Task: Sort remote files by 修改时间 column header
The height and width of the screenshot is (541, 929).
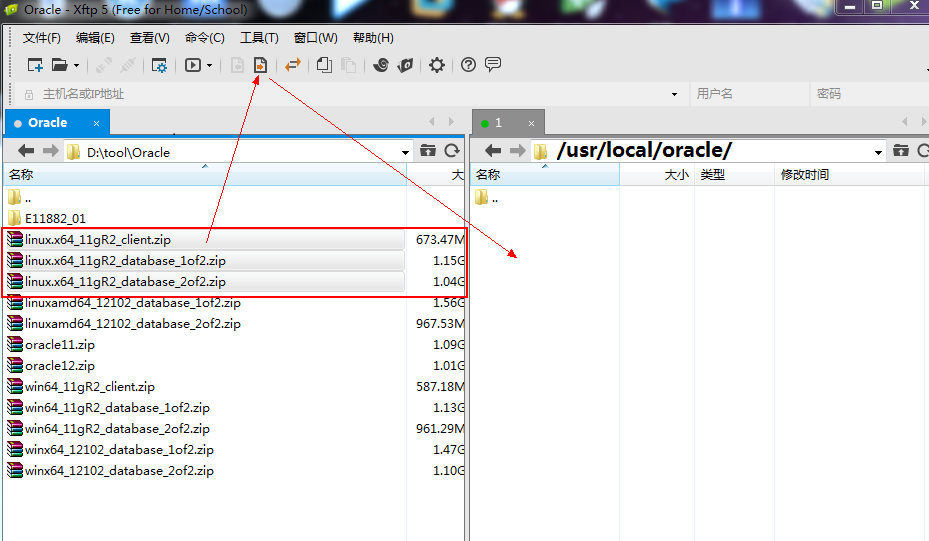Action: [x=848, y=175]
